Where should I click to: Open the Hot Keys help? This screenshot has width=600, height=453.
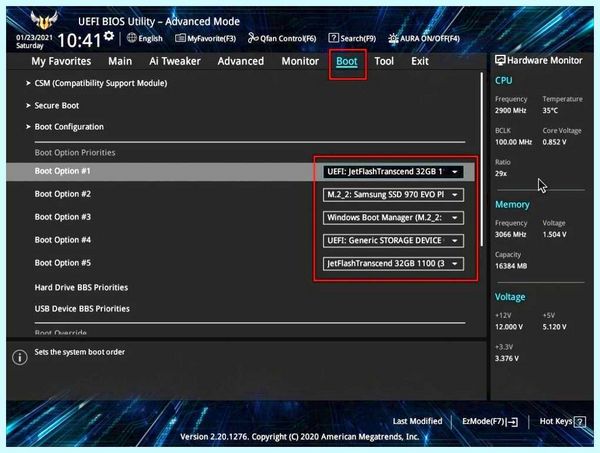(x=562, y=422)
